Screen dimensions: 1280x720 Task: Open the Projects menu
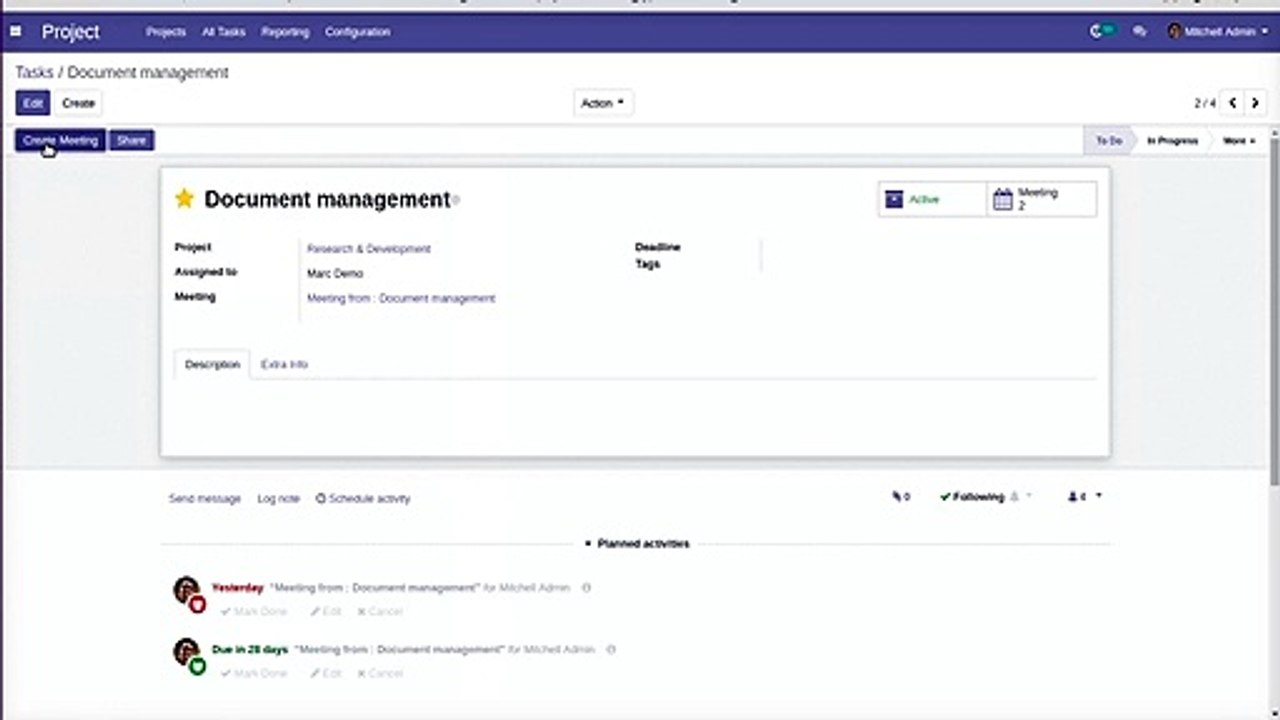[x=166, y=32]
